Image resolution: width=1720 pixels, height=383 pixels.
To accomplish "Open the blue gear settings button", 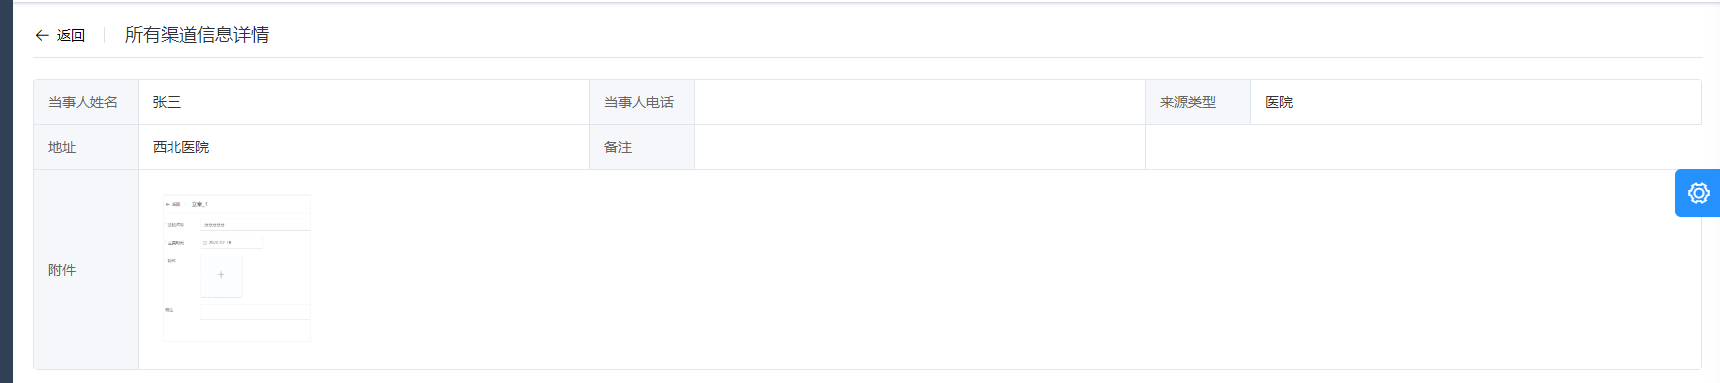I will coord(1698,193).
